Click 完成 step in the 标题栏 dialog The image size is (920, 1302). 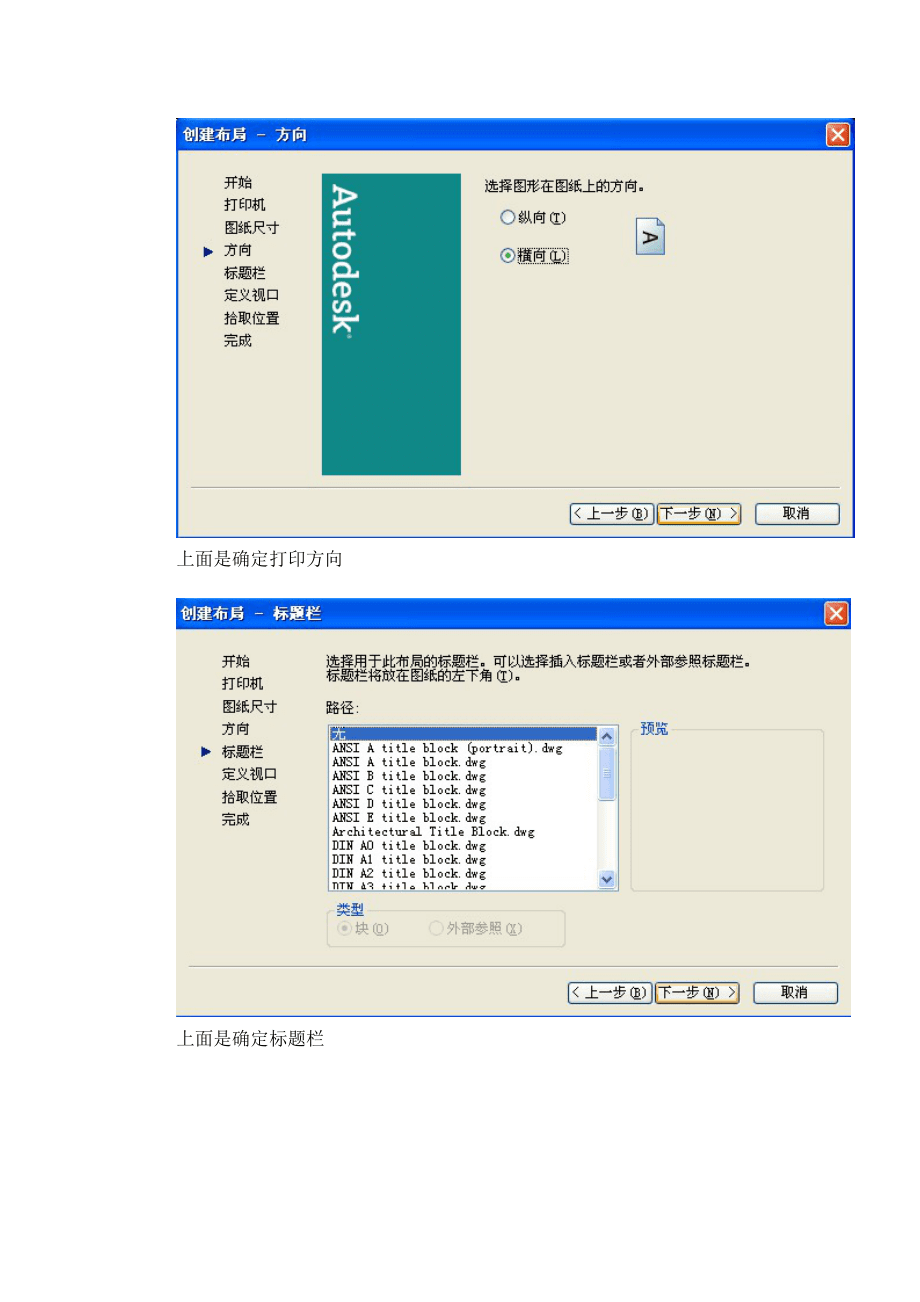click(236, 820)
